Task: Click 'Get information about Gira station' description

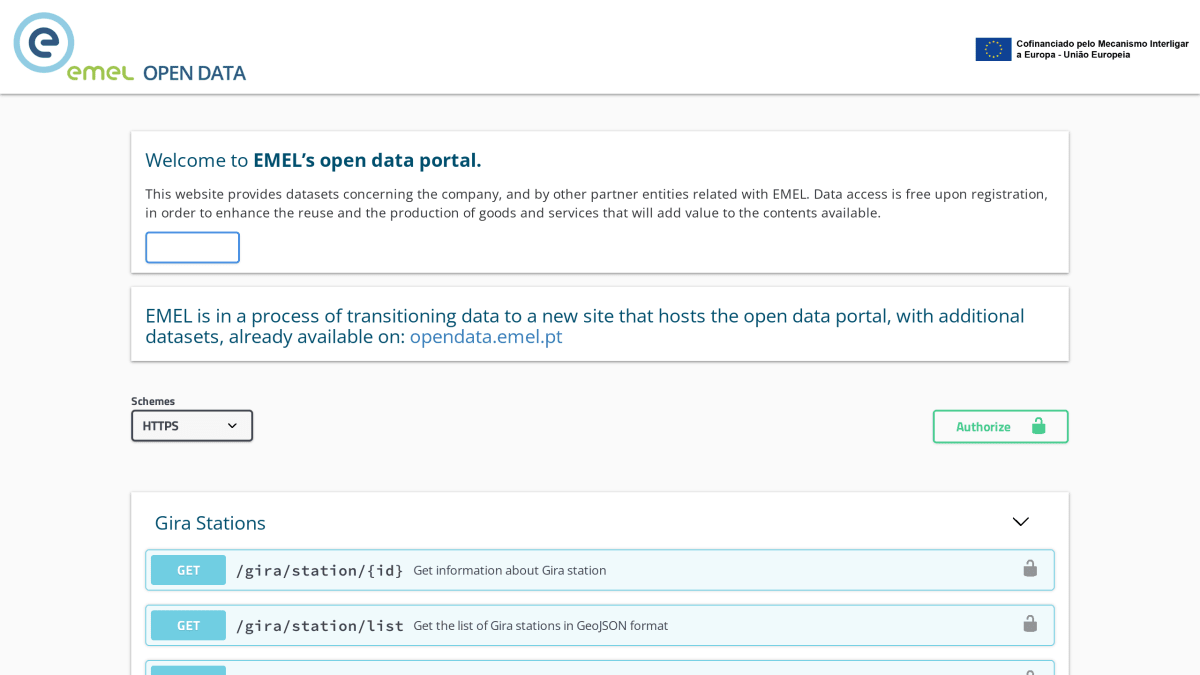Action: tap(510, 570)
